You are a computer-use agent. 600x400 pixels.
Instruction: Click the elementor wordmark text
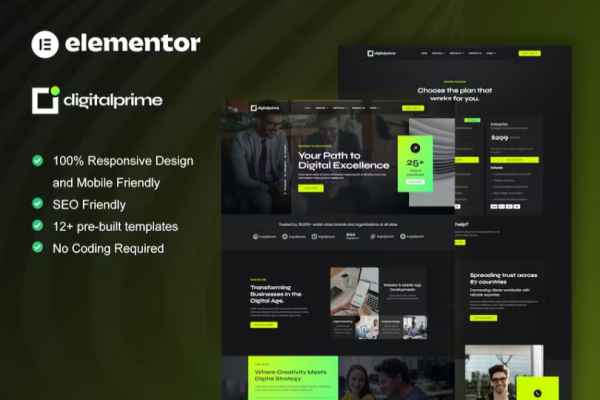pyautogui.click(x=132, y=43)
